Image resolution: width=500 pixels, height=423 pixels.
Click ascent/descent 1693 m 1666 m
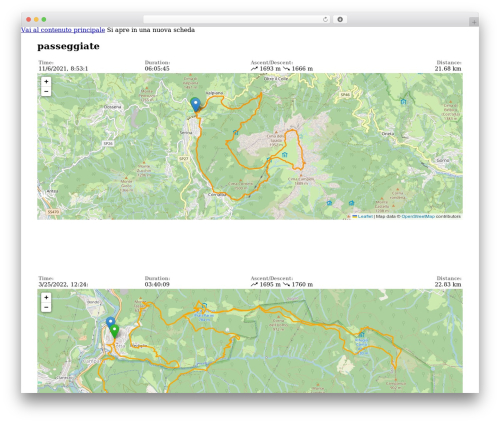[x=282, y=69]
